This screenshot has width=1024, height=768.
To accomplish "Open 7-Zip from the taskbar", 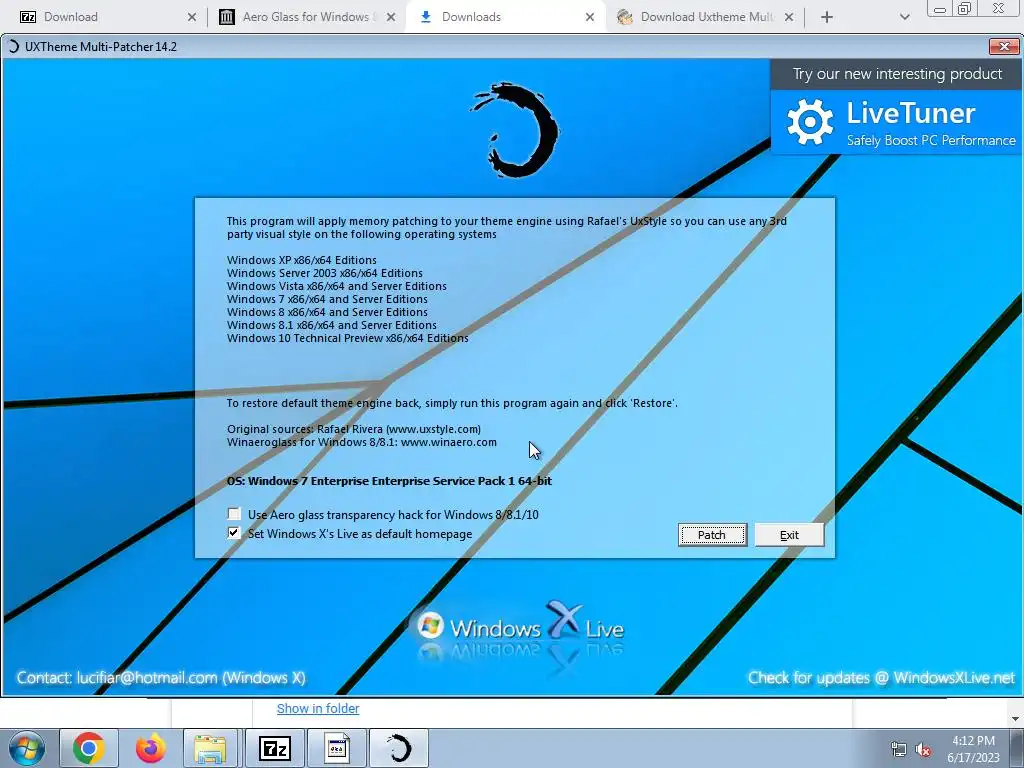I will 274,748.
